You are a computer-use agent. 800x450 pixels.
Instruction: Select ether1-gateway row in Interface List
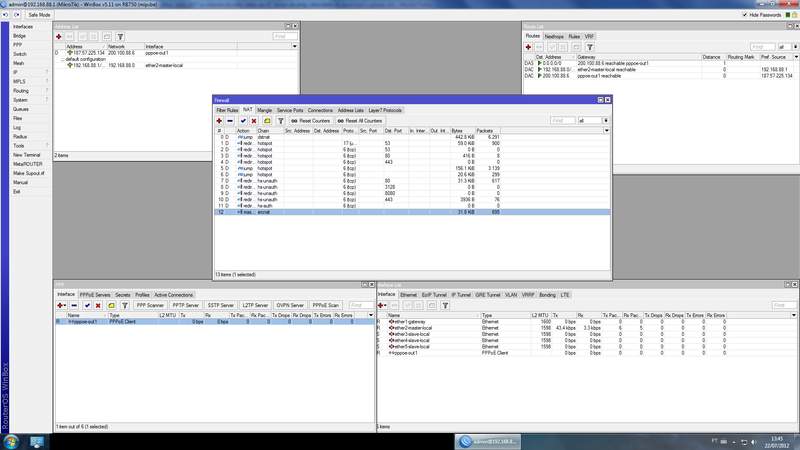point(587,322)
